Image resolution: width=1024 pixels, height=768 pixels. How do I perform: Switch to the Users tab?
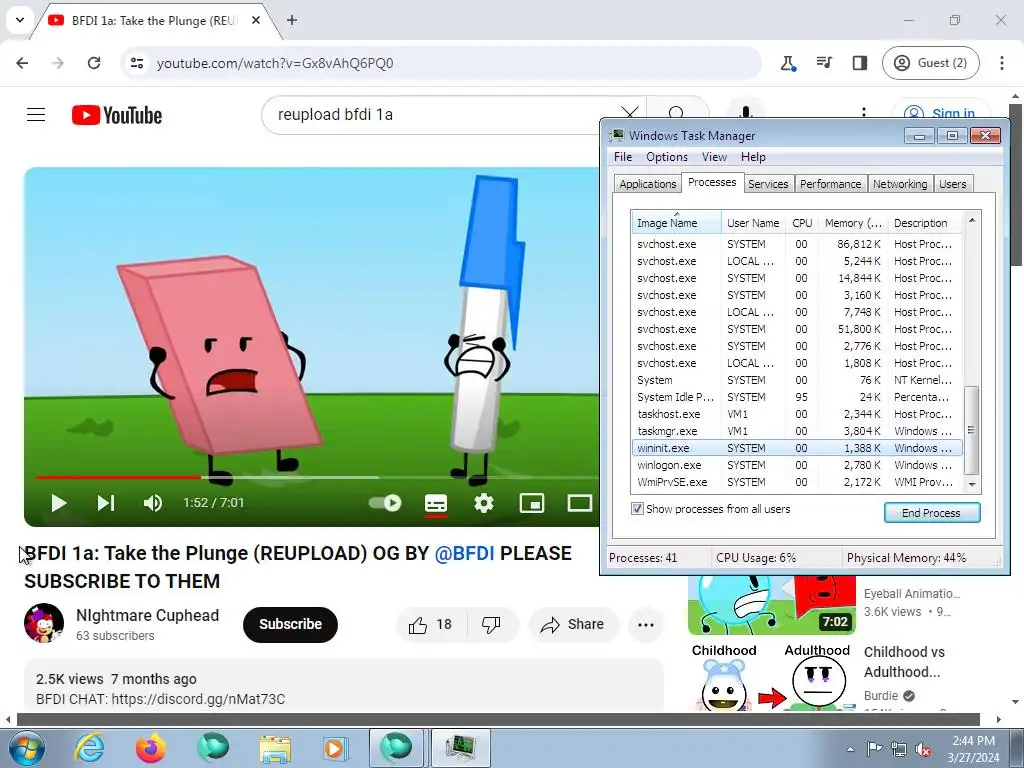[953, 184]
